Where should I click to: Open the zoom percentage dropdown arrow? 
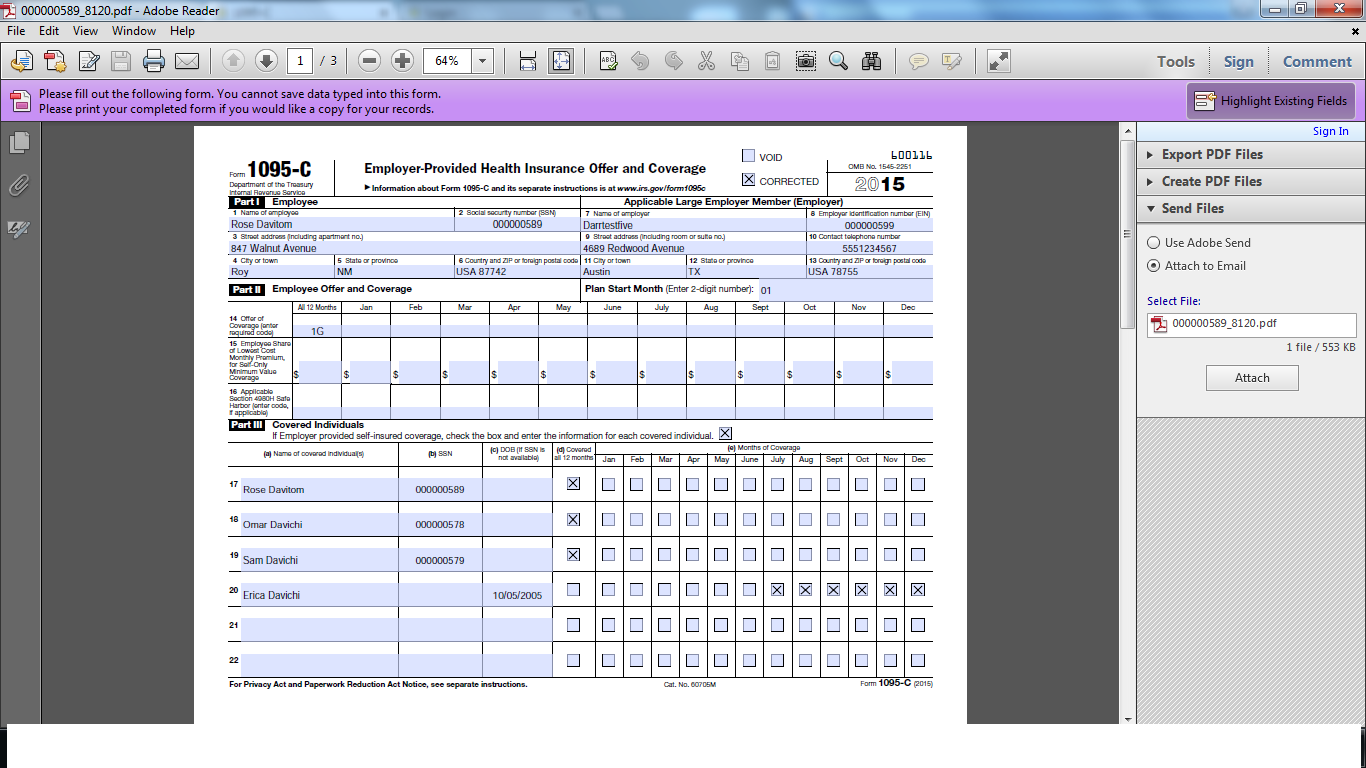coord(483,61)
